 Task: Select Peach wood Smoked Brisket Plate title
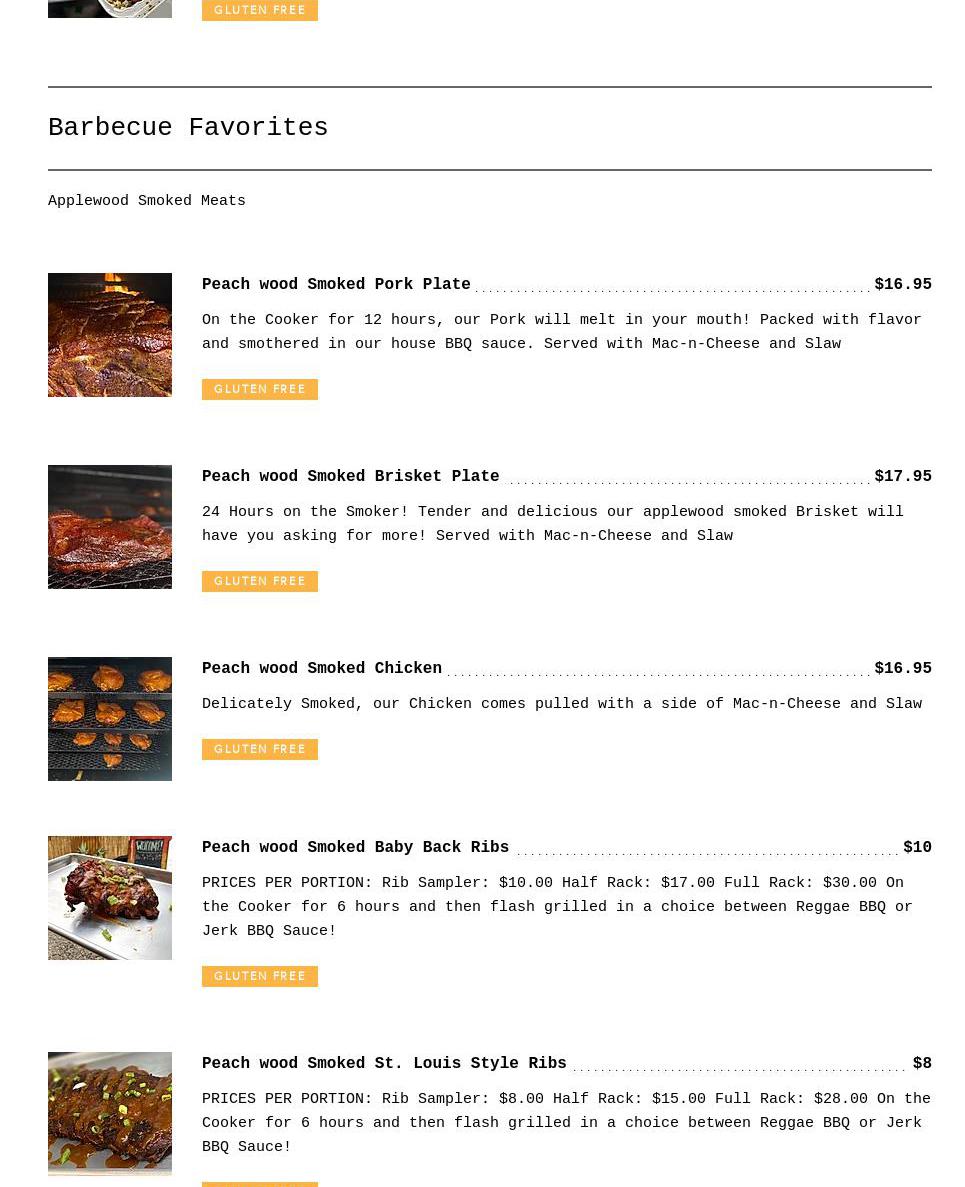pos(350,476)
